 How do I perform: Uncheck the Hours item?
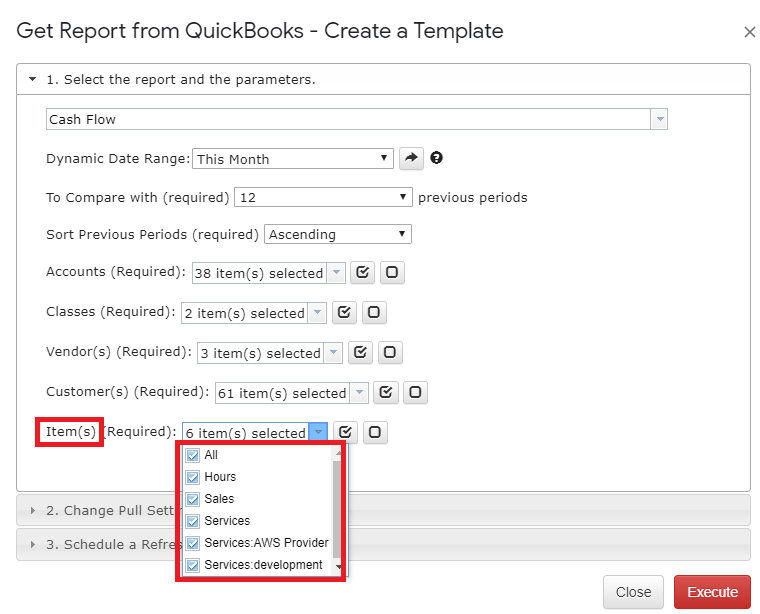[x=192, y=477]
